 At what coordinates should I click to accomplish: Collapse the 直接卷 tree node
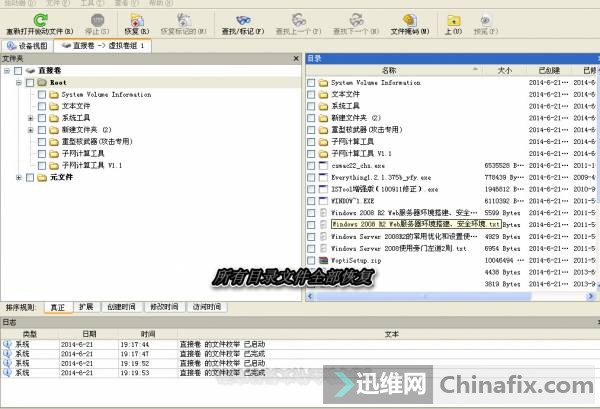(7, 71)
